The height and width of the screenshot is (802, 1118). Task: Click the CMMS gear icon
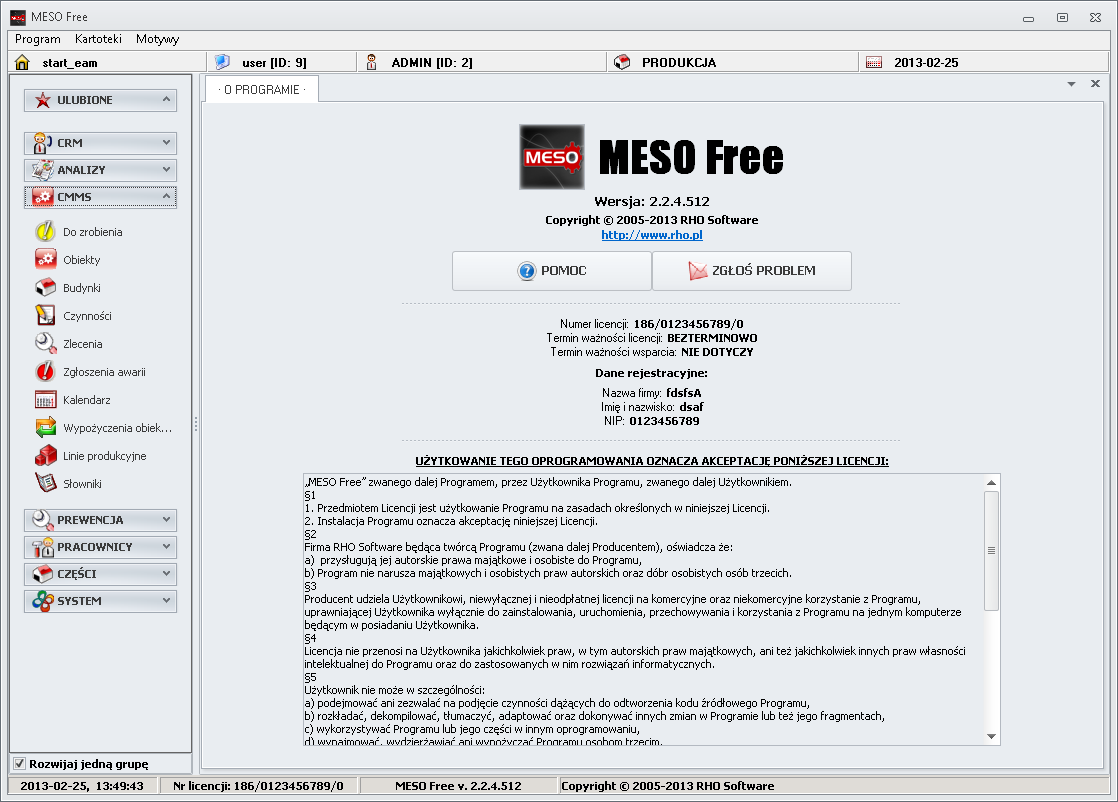[43, 197]
